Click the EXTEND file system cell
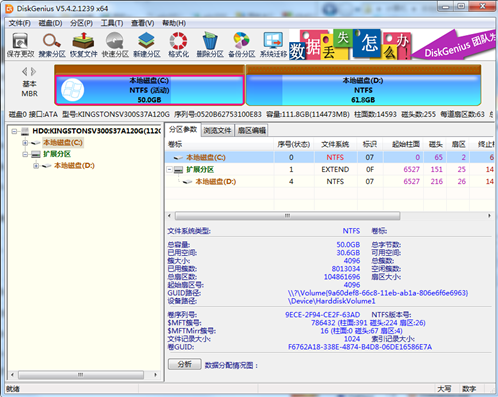The width and height of the screenshot is (498, 397). 335,170
